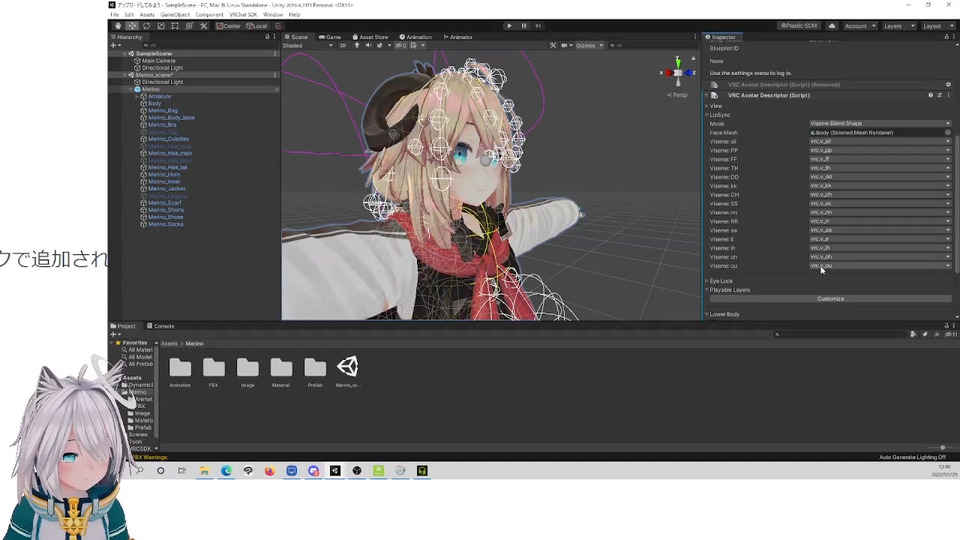
Task: Click the Customize button
Action: point(830,299)
